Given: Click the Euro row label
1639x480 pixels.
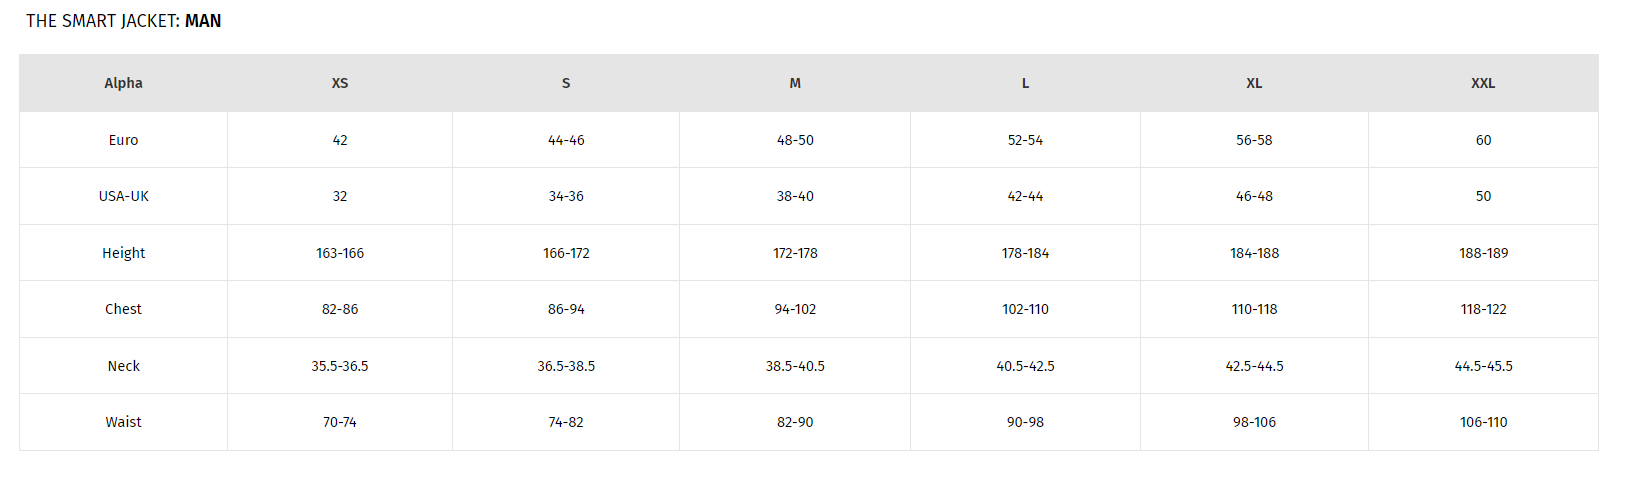Looking at the screenshot, I should pos(123,140).
